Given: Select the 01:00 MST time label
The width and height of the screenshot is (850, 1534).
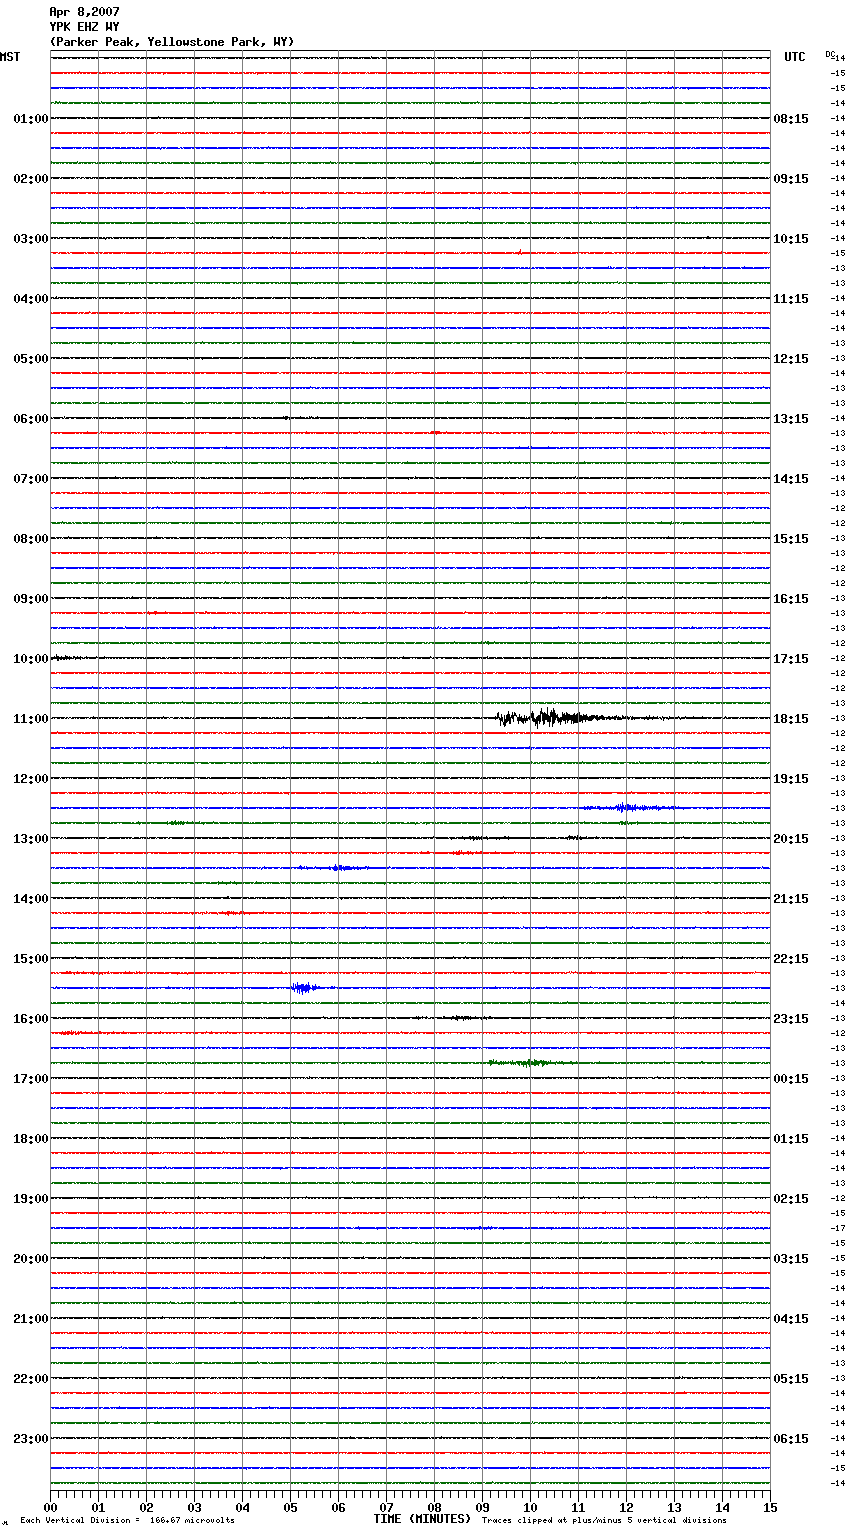Looking at the screenshot, I should point(31,119).
